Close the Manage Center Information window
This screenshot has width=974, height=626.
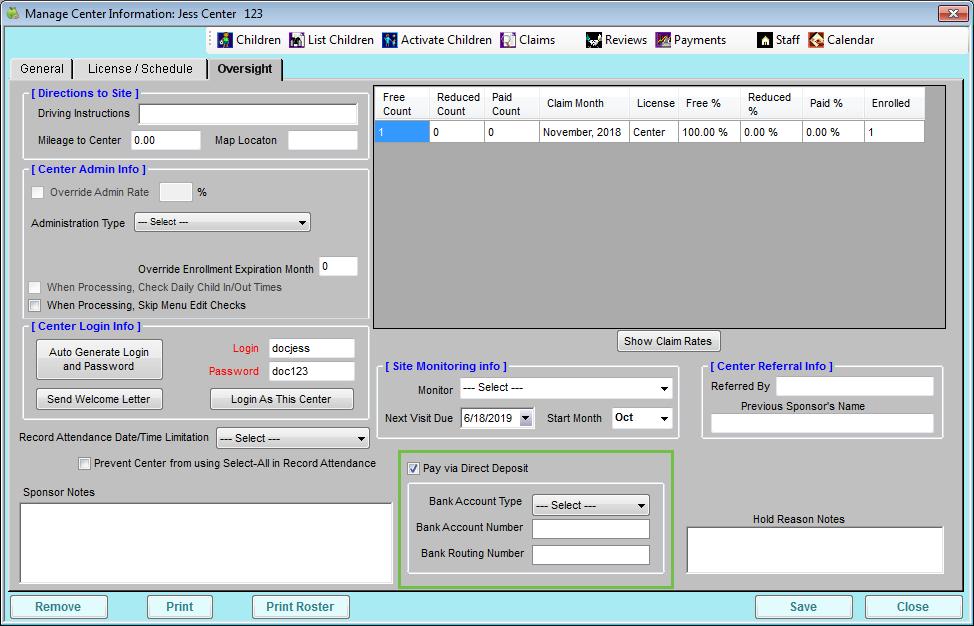(954, 13)
